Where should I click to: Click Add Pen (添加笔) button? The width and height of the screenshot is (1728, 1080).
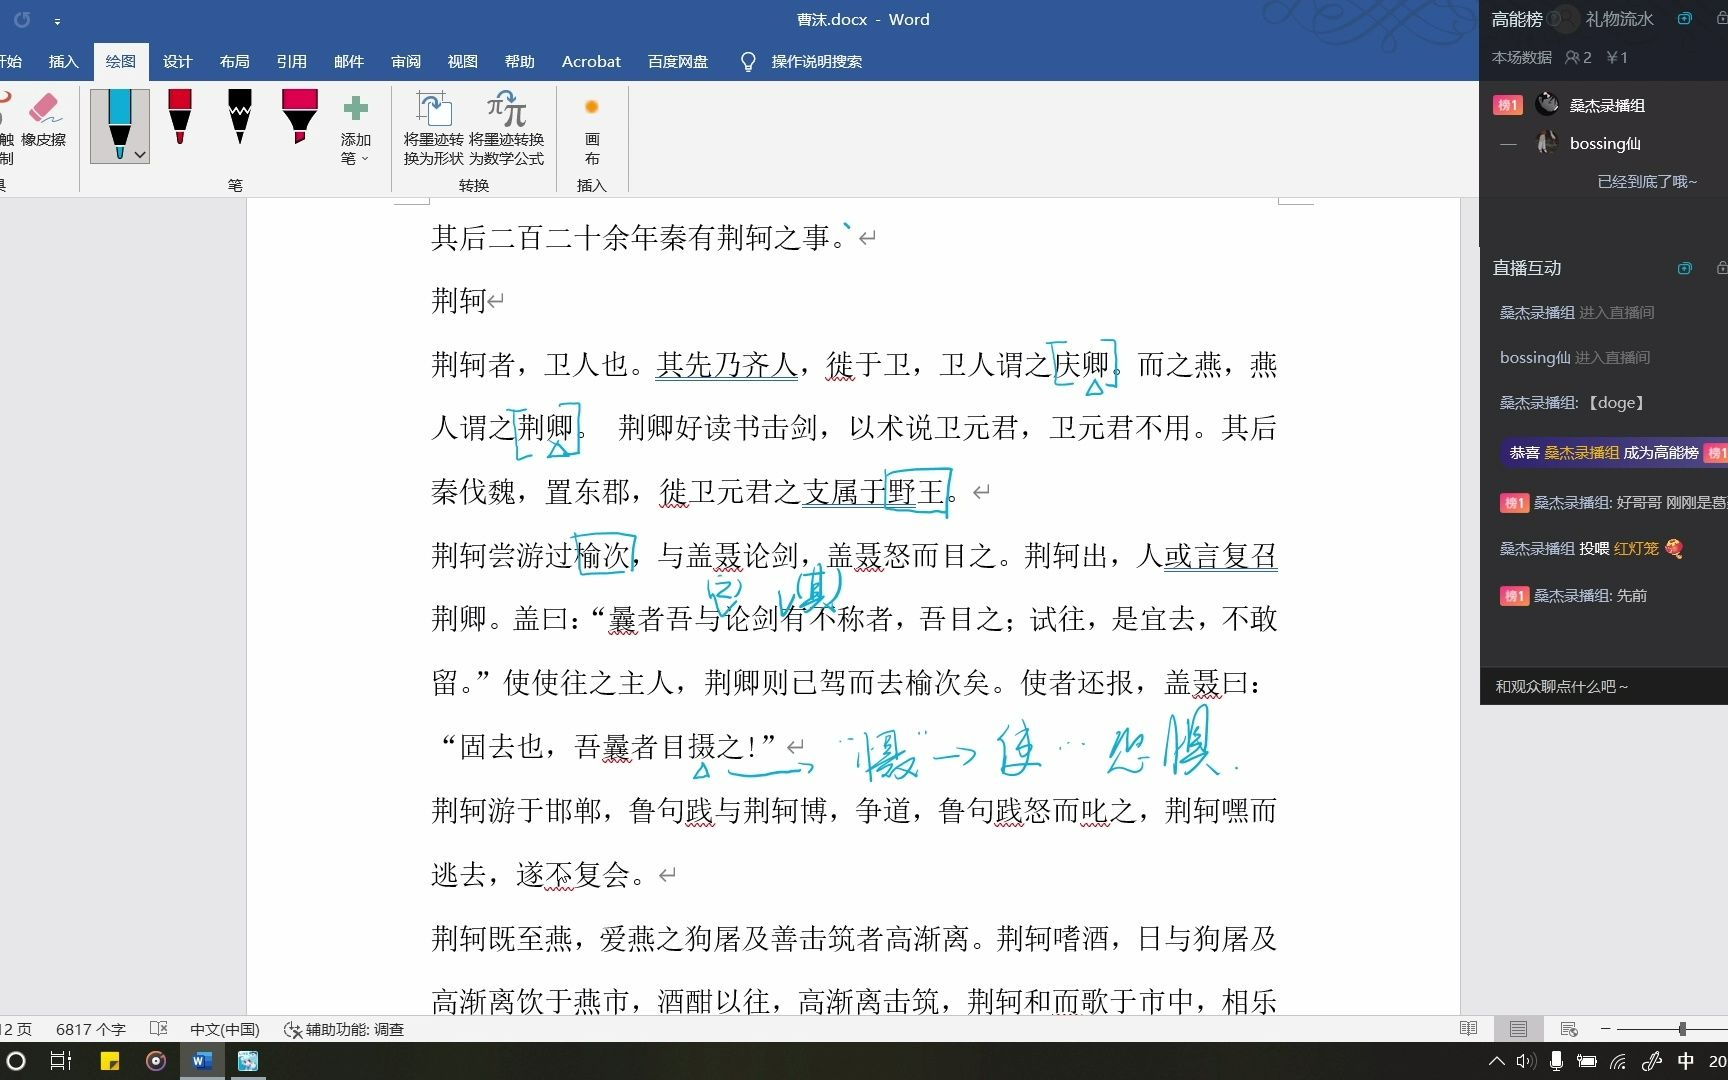click(x=355, y=129)
